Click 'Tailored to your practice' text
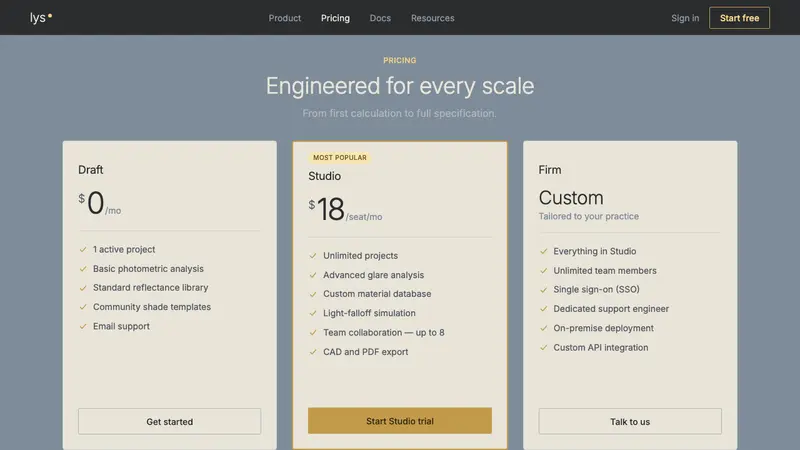Screen dimensions: 800x450 (589, 216)
